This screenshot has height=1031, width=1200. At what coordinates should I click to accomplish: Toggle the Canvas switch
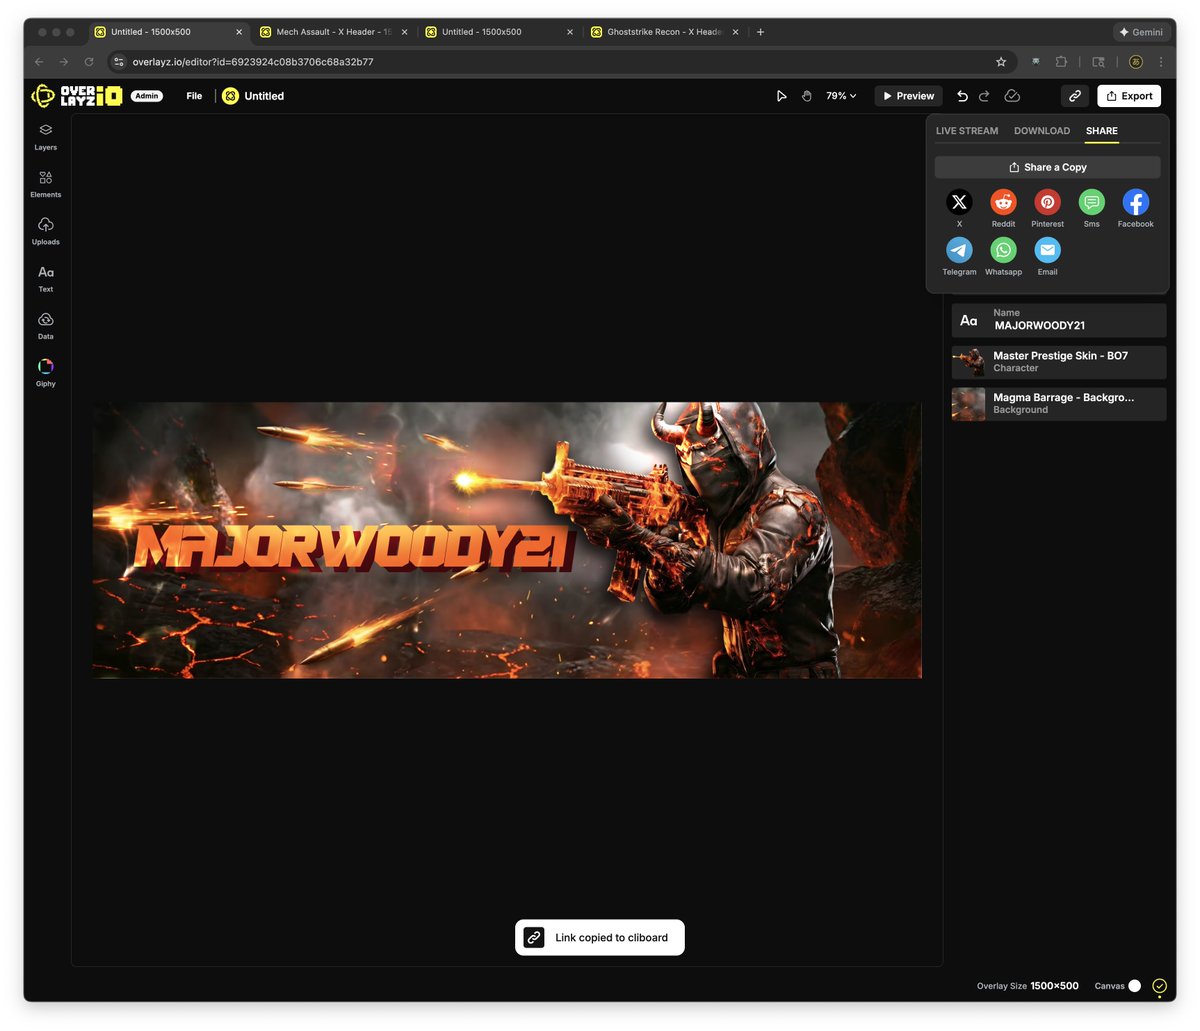coord(1135,986)
